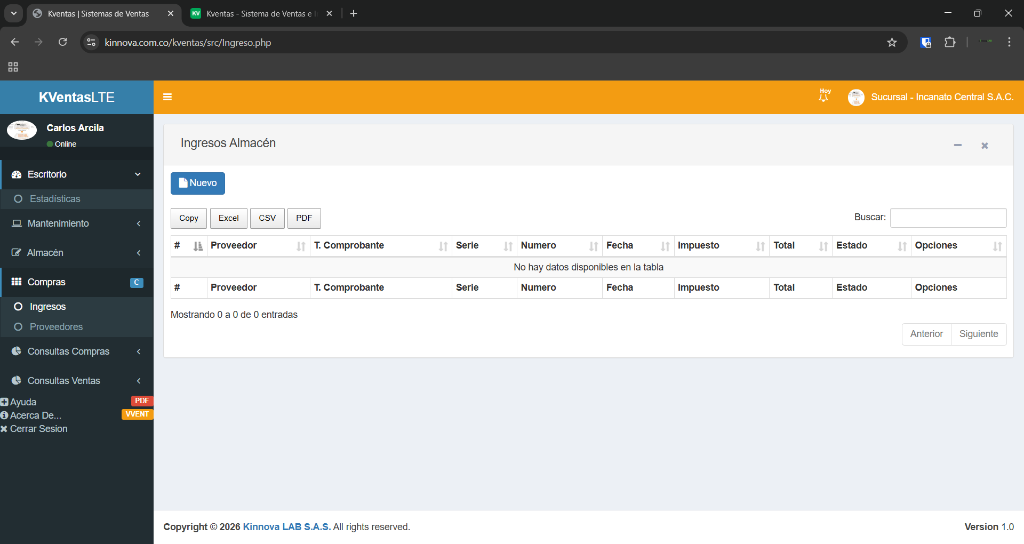Sort table by # column
This screenshot has height=544, width=1024.
point(189,246)
